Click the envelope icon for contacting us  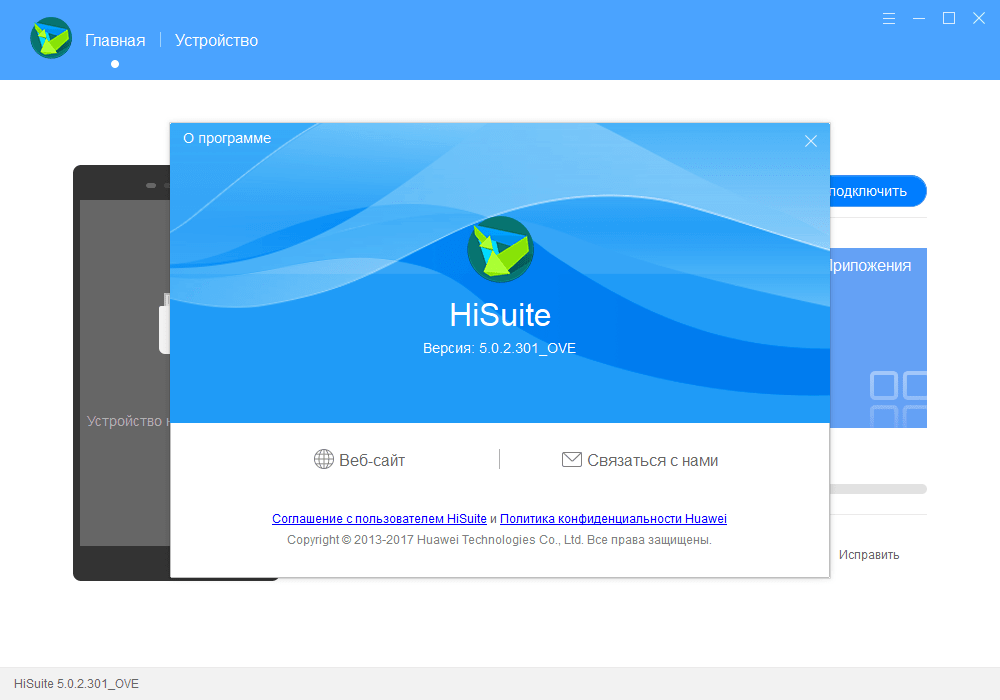tap(572, 460)
